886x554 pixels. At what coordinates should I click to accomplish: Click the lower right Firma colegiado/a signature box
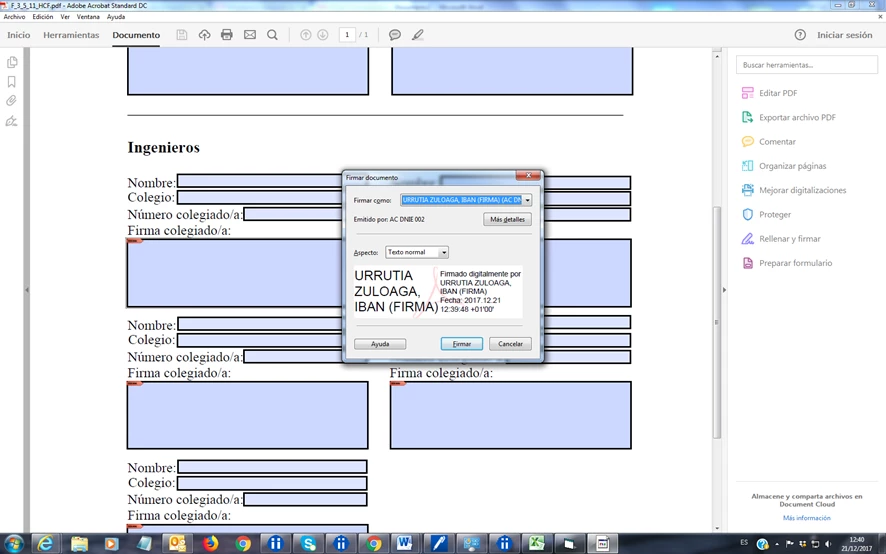511,415
